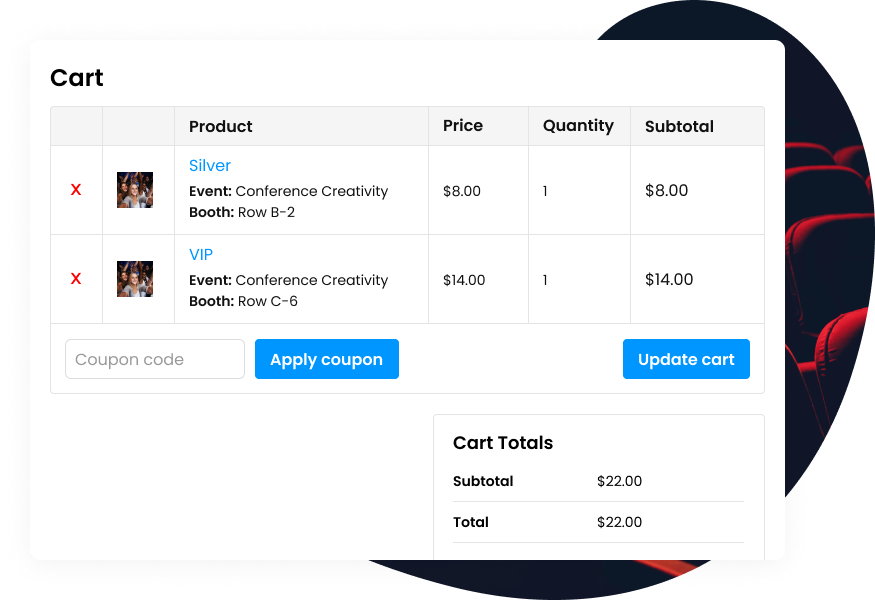Click the VIP product thumbnail image
Screen dimensions: 875x600
137,279
